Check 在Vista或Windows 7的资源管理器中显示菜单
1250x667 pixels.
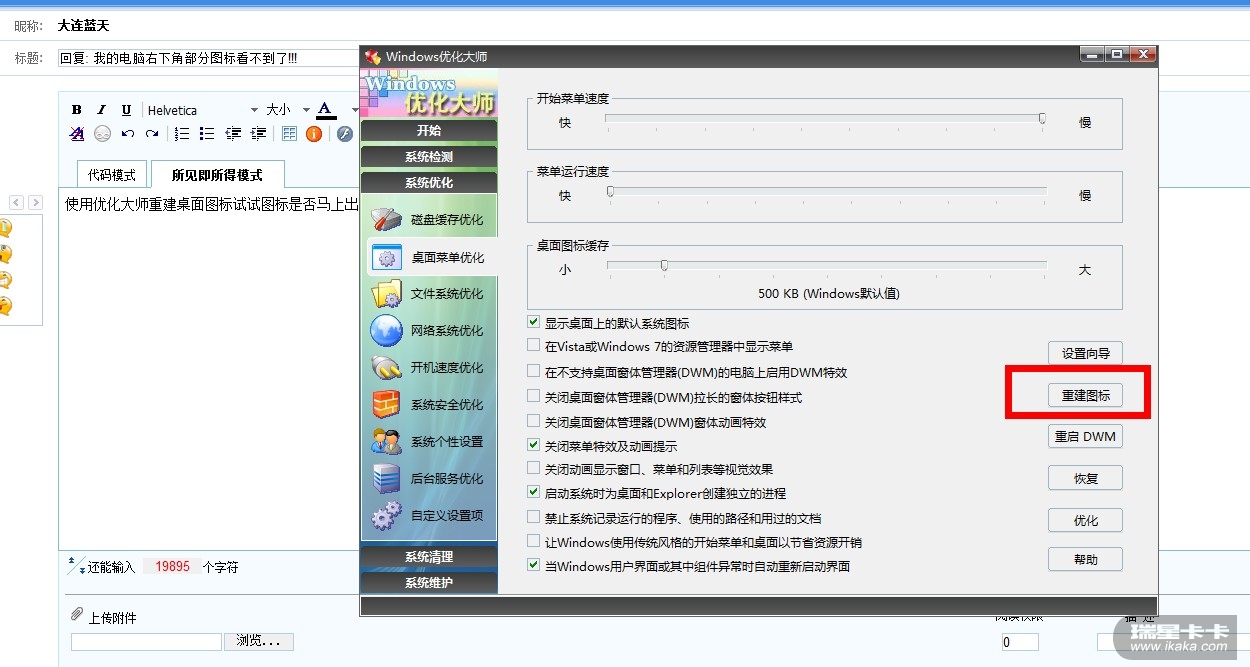pos(533,346)
